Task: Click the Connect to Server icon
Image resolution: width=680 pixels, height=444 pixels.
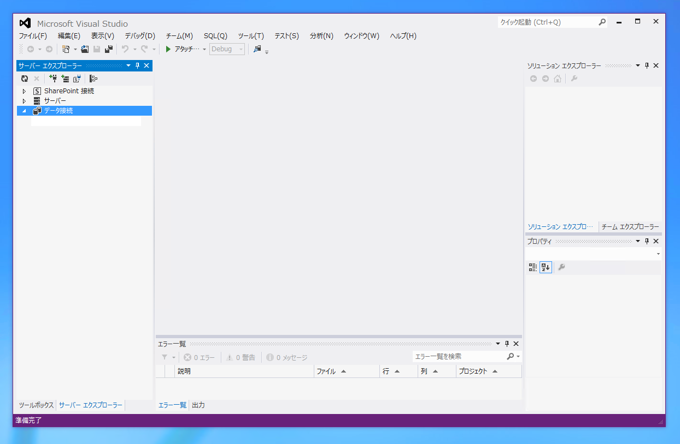Action: [65, 78]
